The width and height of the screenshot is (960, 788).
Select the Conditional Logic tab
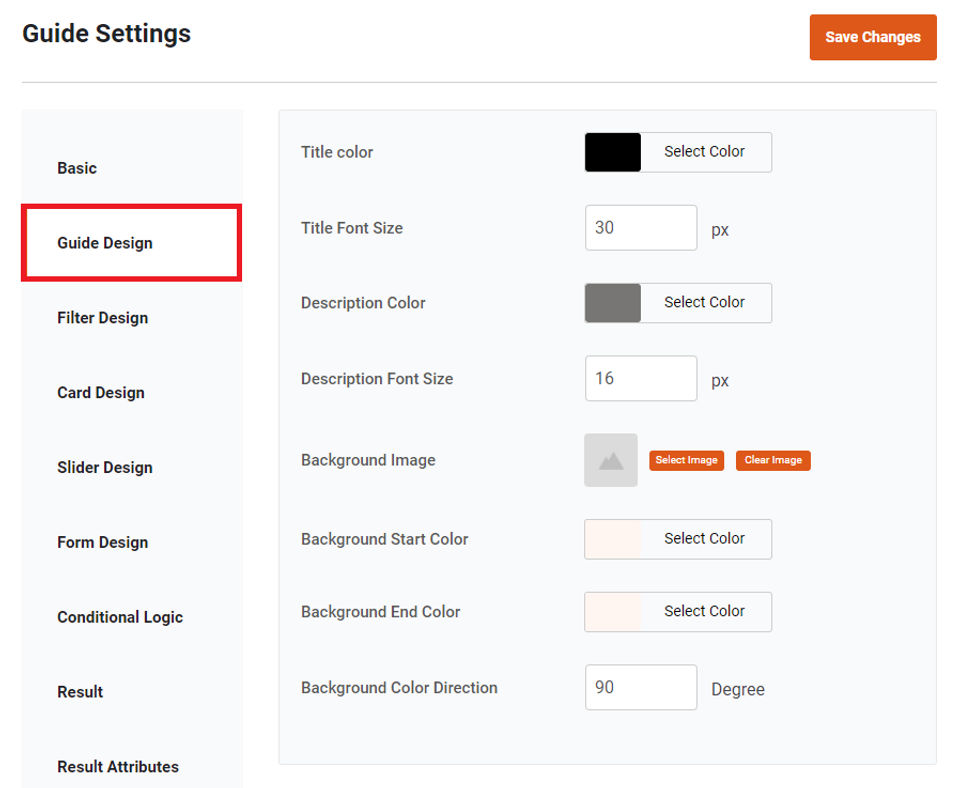click(x=120, y=617)
